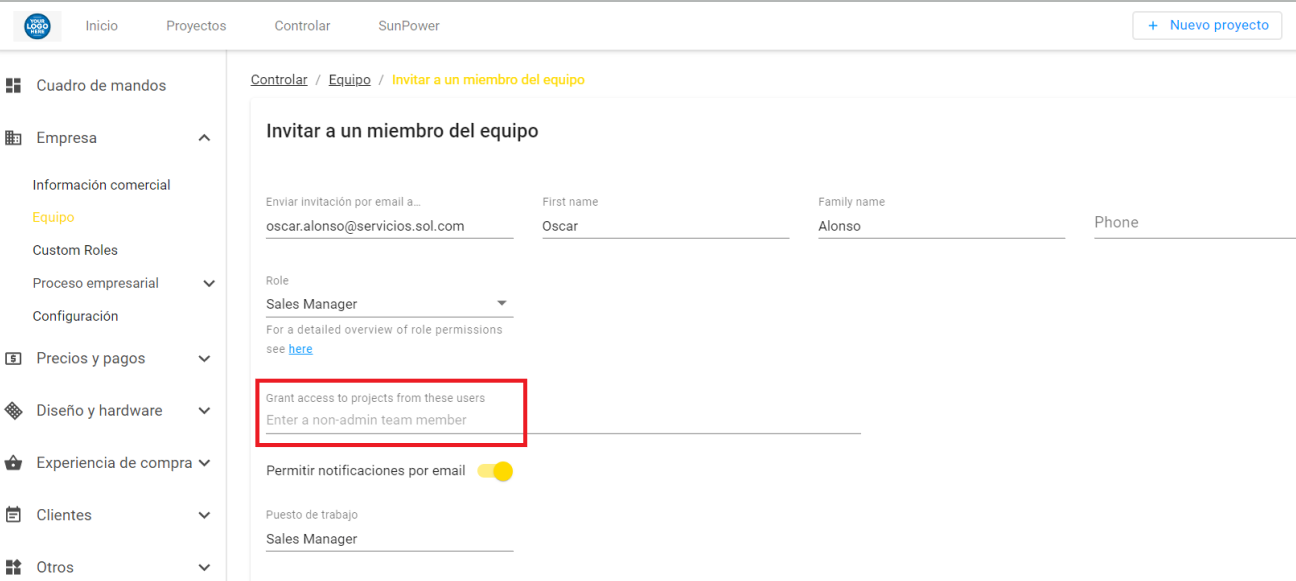1296x581 pixels.
Task: Click the Cuadro de mandos dashboard icon
Action: [14, 86]
